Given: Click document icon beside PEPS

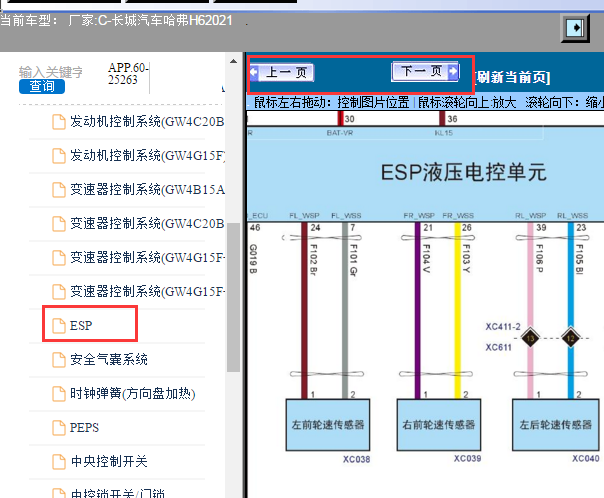Looking at the screenshot, I should click(59, 428).
